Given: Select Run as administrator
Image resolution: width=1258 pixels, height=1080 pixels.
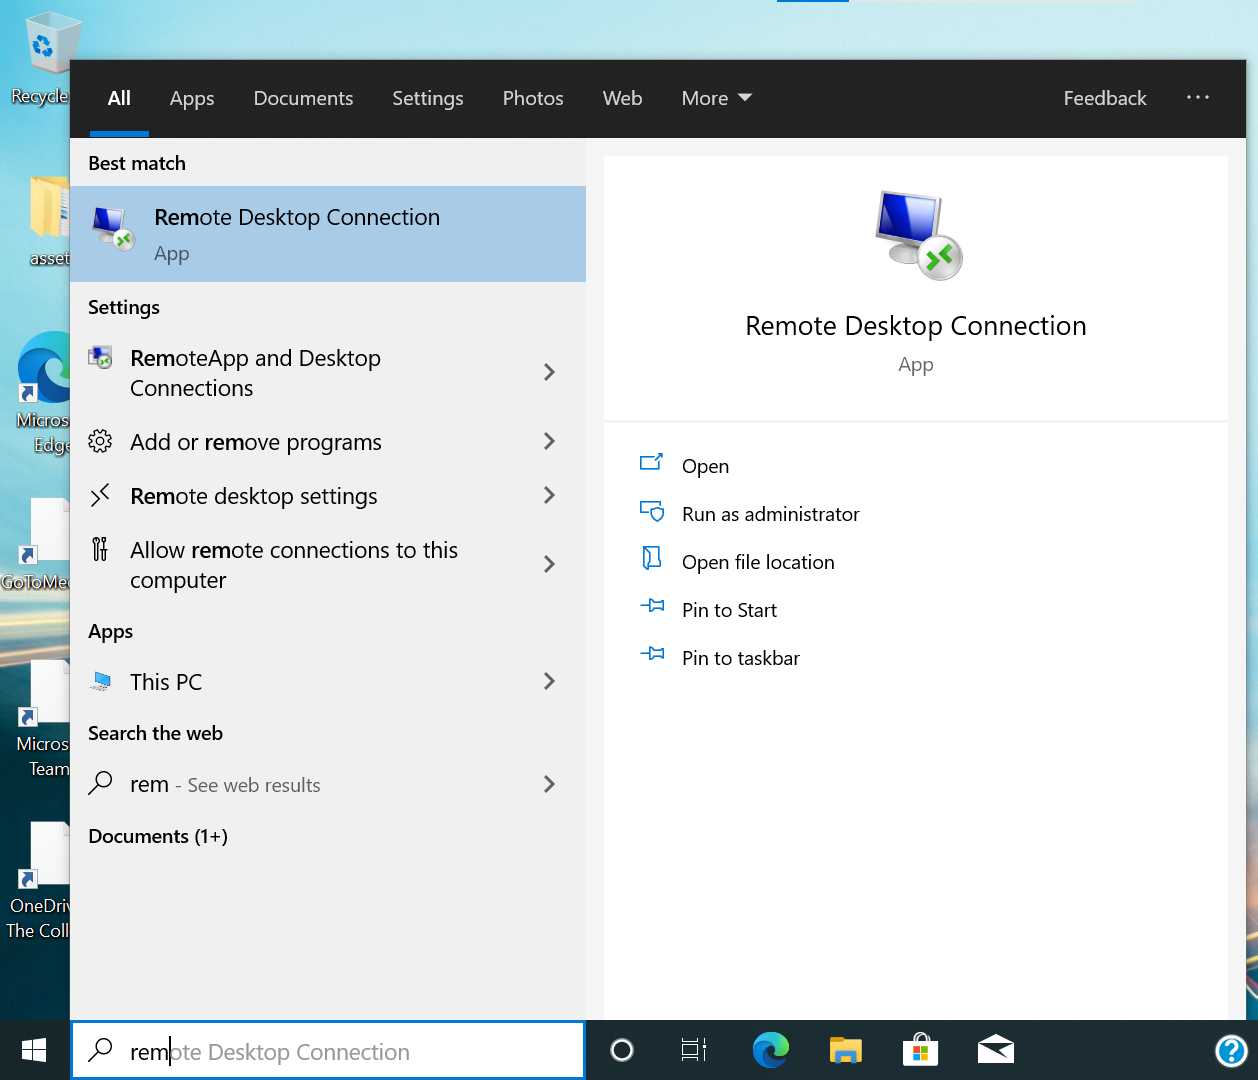Looking at the screenshot, I should point(770,514).
